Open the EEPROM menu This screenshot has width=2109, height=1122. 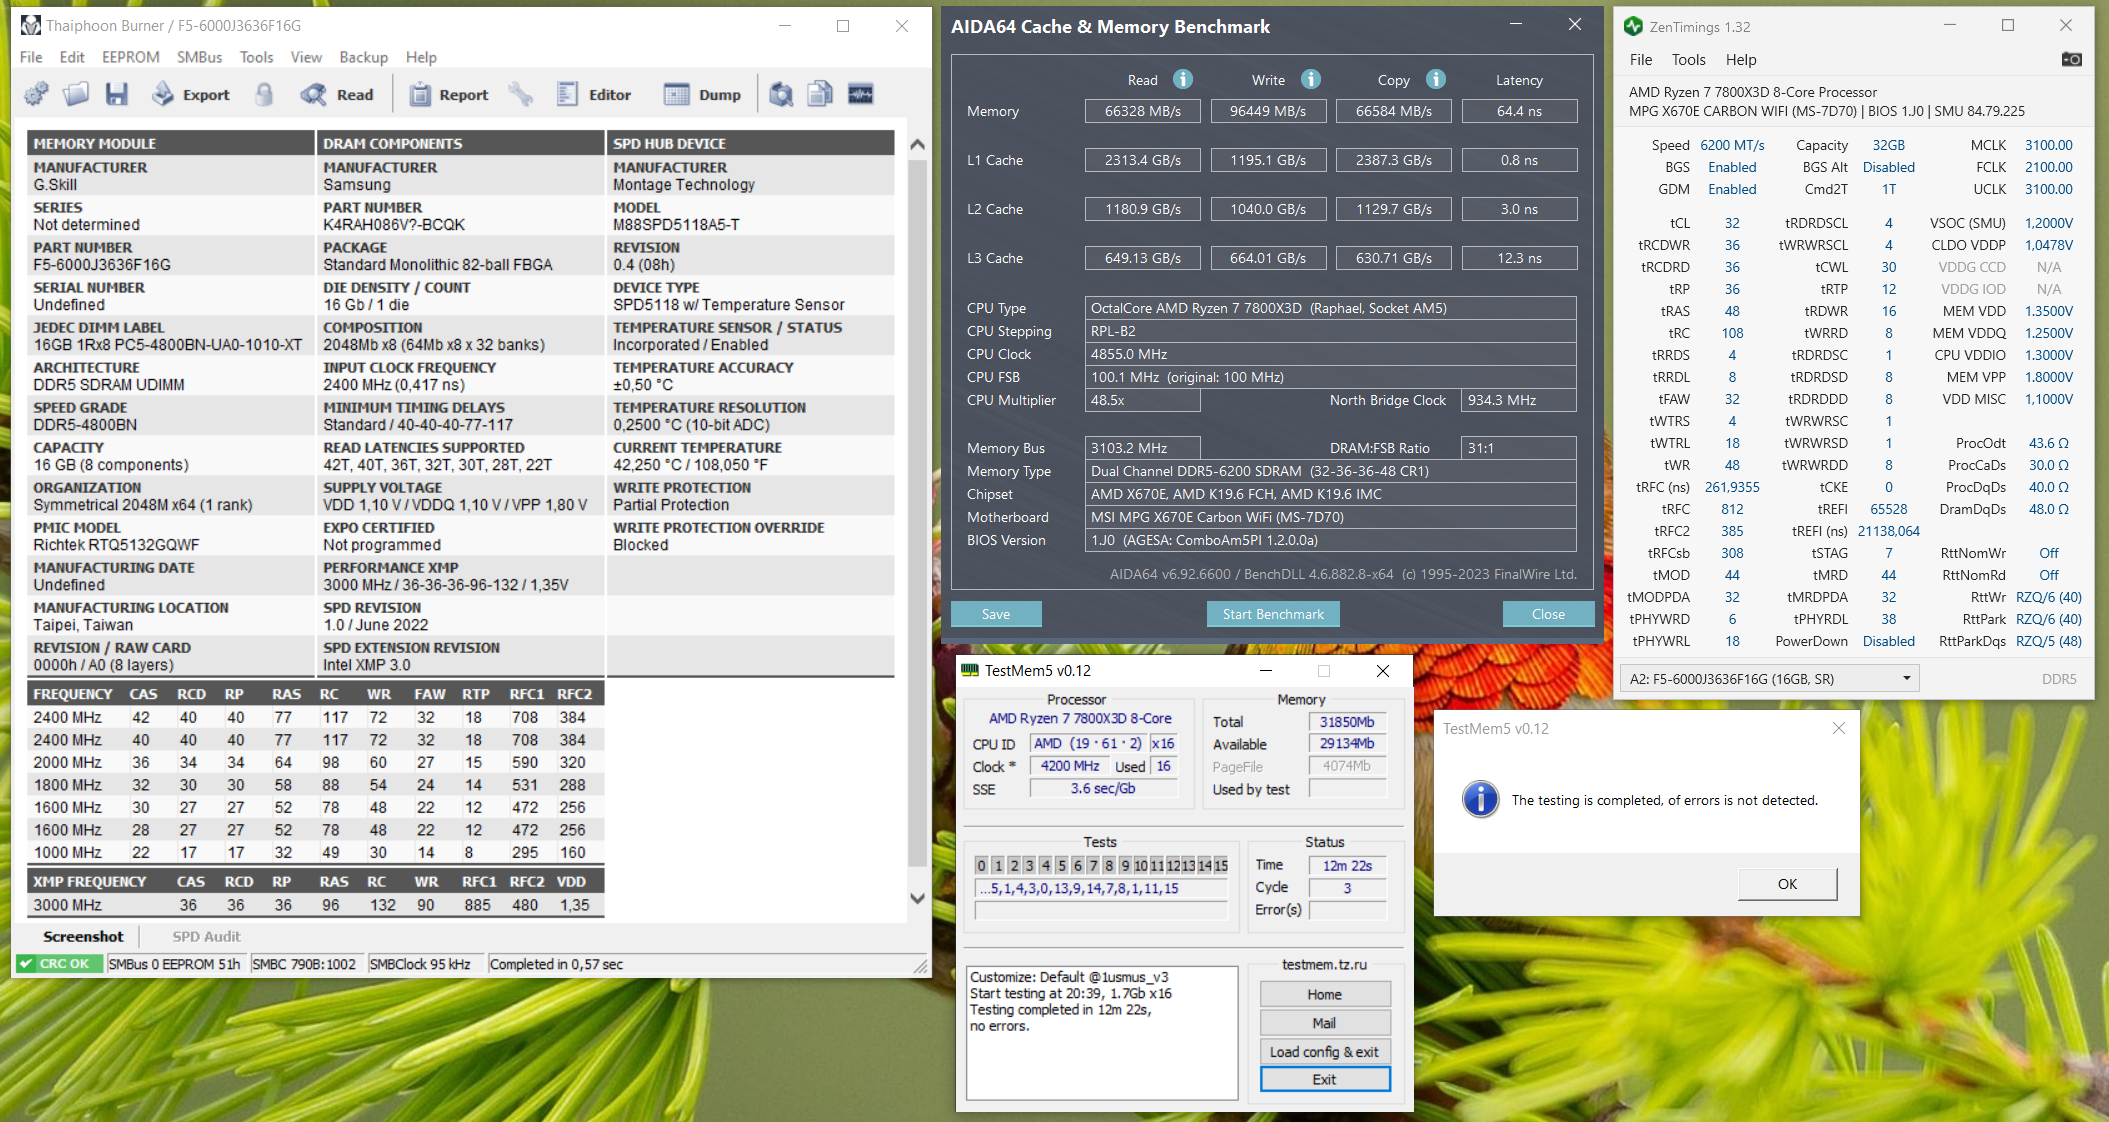point(130,57)
